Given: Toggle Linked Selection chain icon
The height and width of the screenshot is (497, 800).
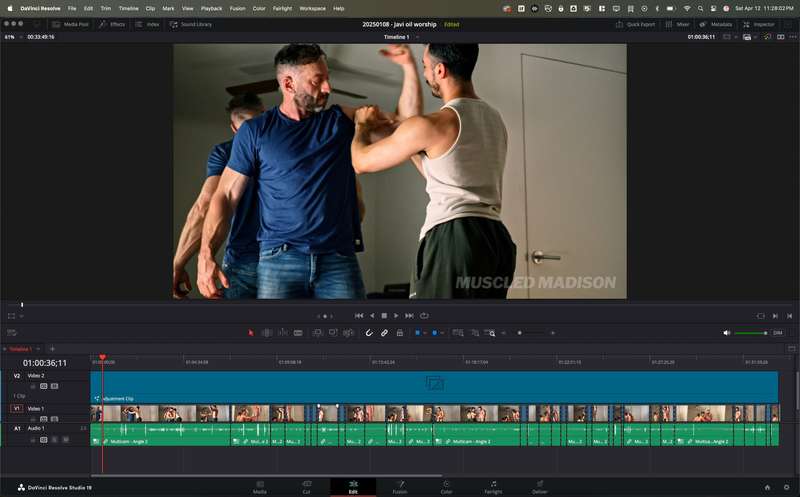Looking at the screenshot, I should click(x=384, y=332).
